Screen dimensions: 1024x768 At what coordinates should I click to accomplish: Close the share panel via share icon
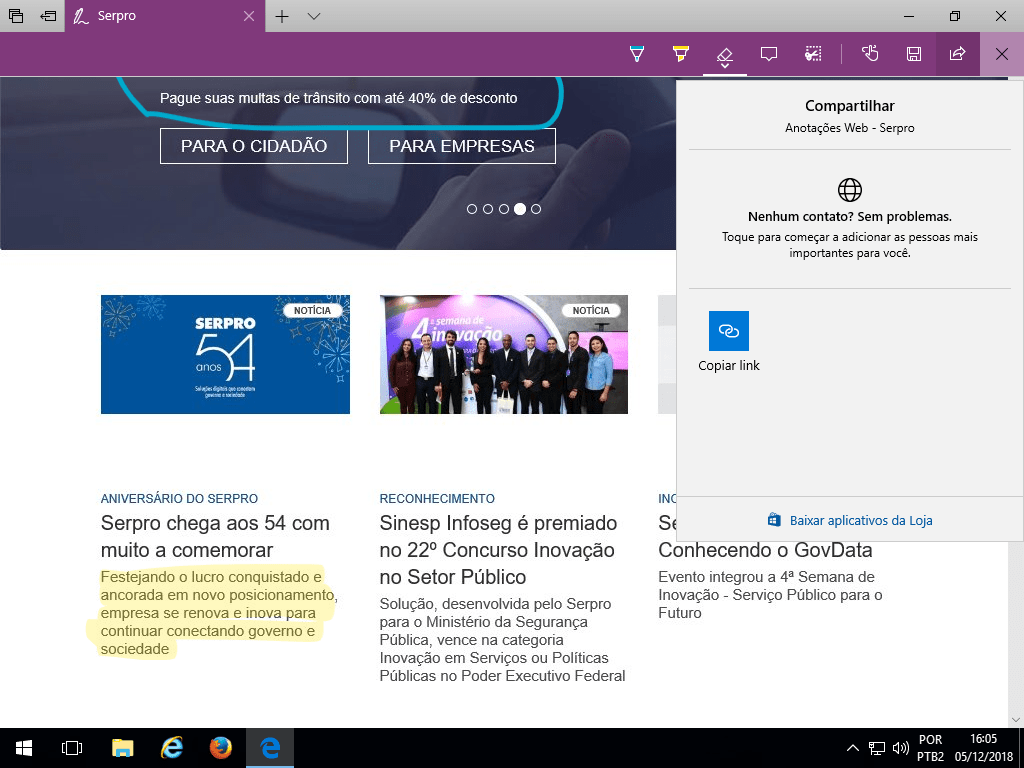[x=957, y=54]
